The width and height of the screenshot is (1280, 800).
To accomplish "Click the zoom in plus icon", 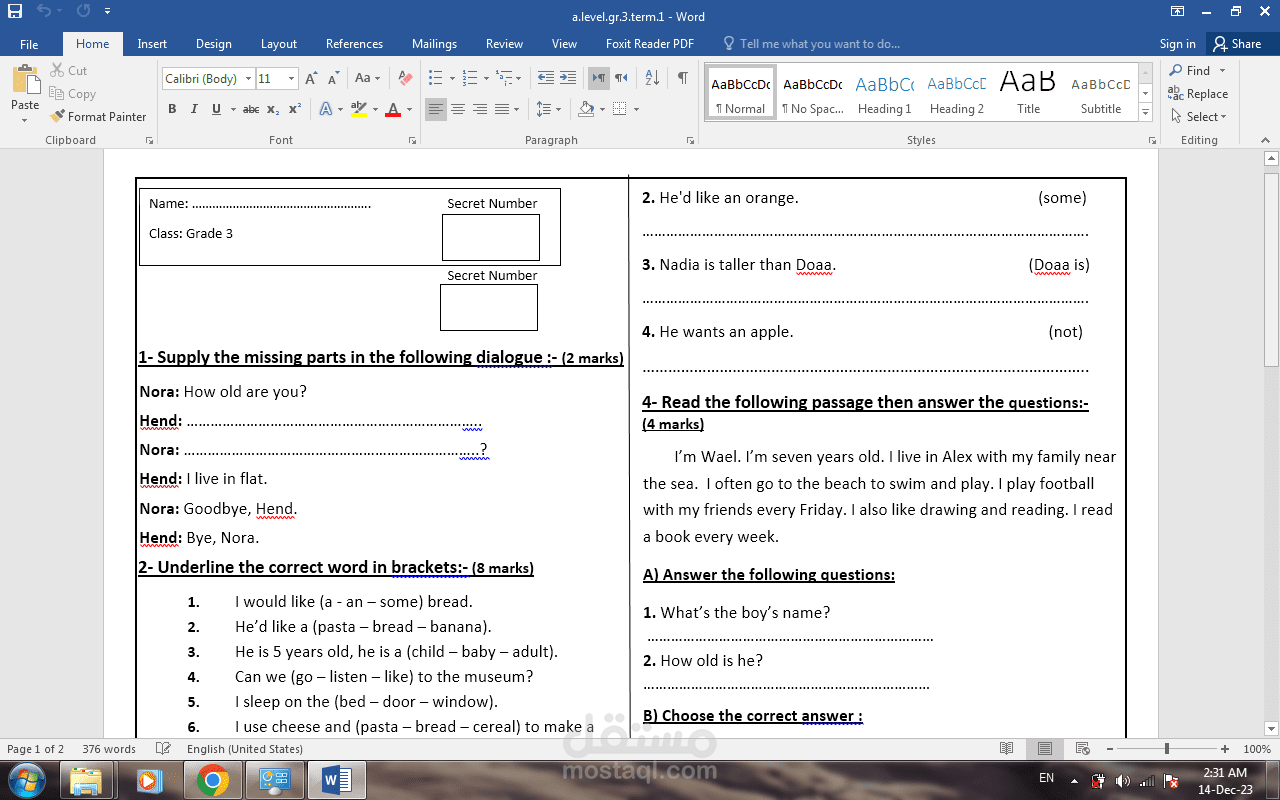I will pyautogui.click(x=1225, y=749).
